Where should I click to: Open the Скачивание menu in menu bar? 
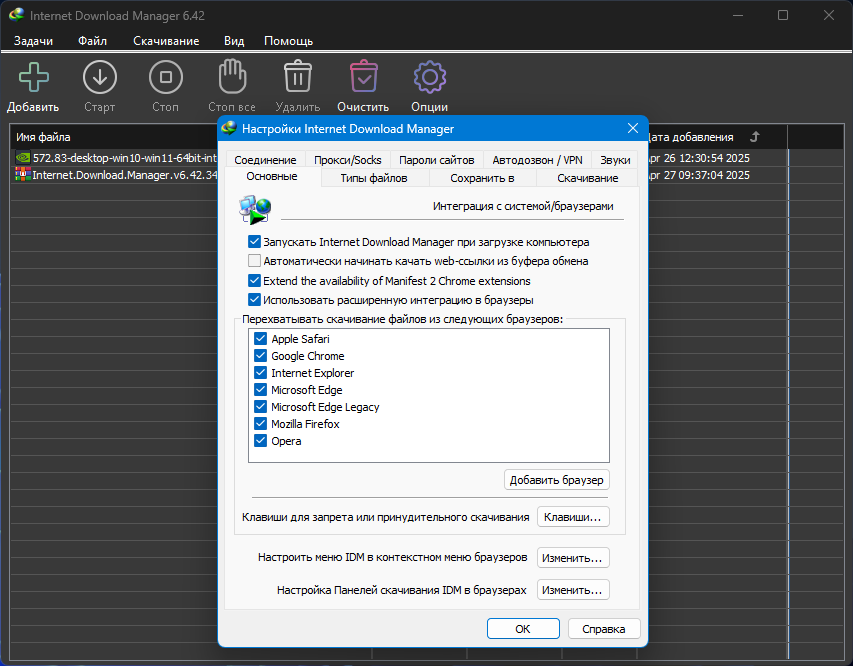[x=166, y=41]
